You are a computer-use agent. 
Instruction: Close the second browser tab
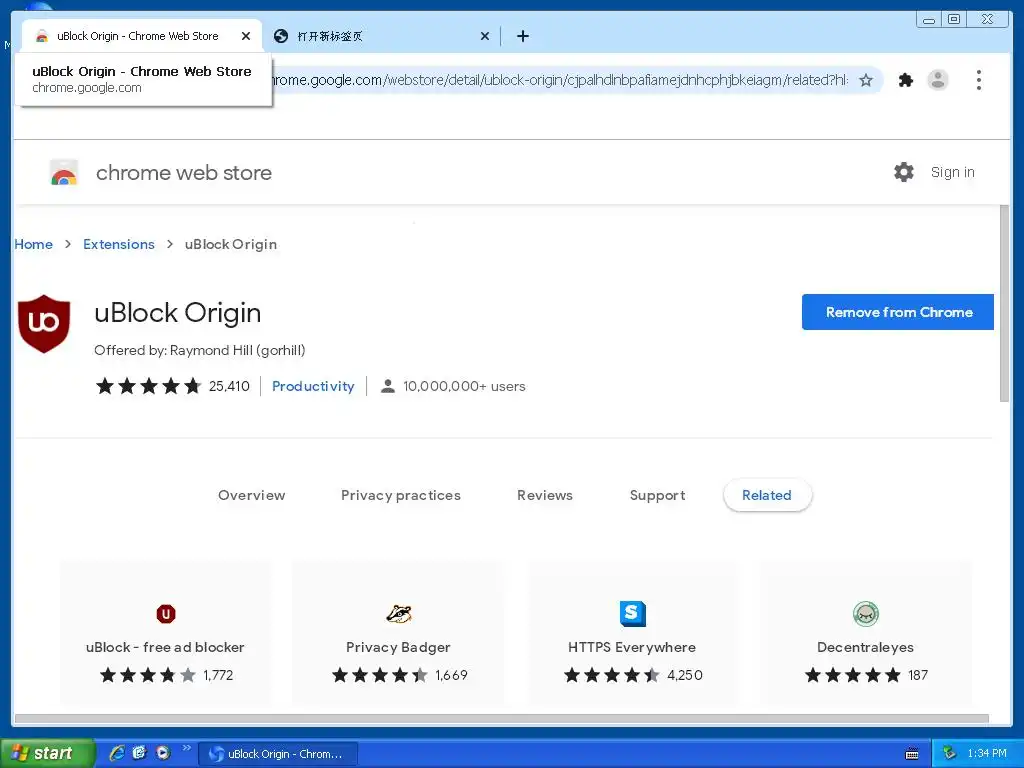pyautogui.click(x=485, y=36)
